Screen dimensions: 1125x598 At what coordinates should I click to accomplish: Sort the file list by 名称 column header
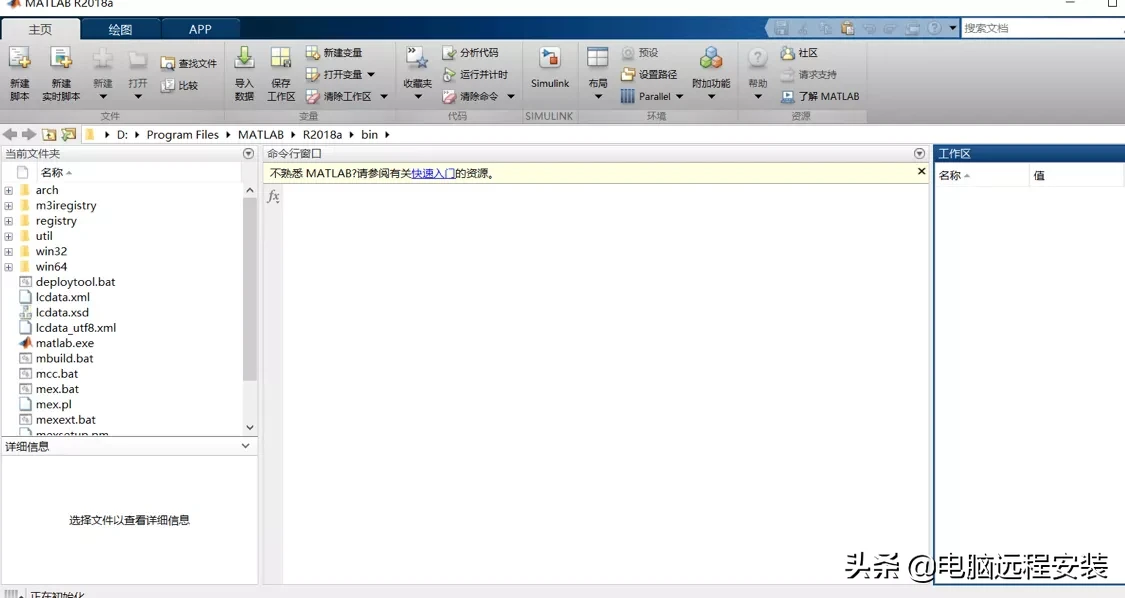[138, 172]
